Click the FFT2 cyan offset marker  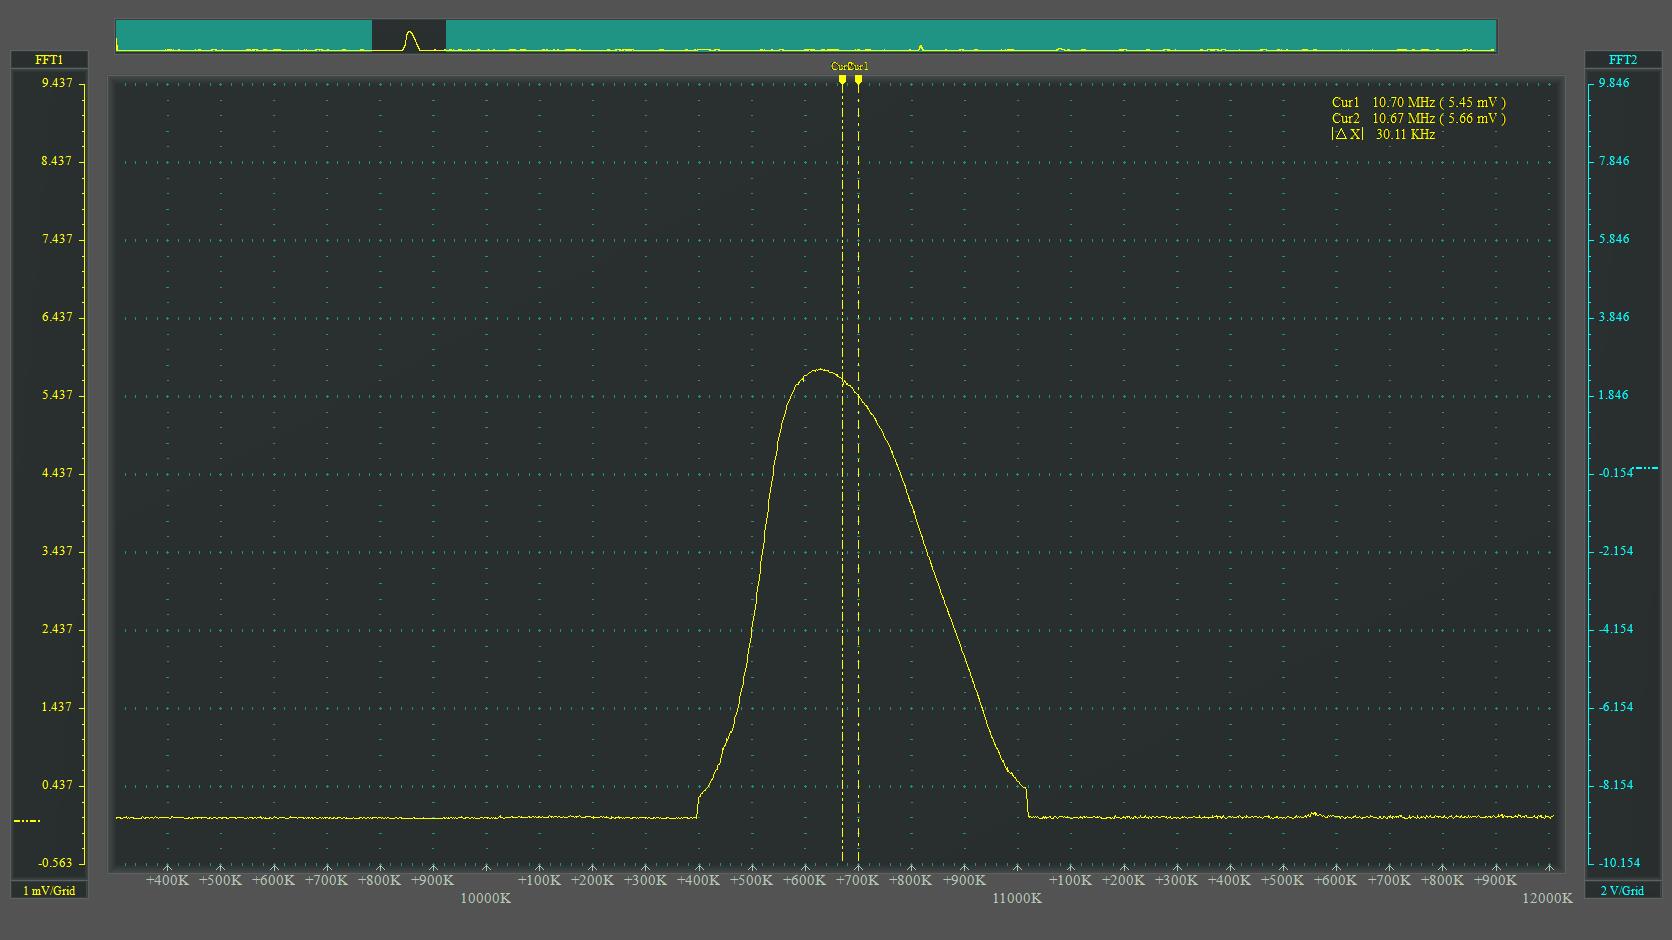(x=1645, y=468)
